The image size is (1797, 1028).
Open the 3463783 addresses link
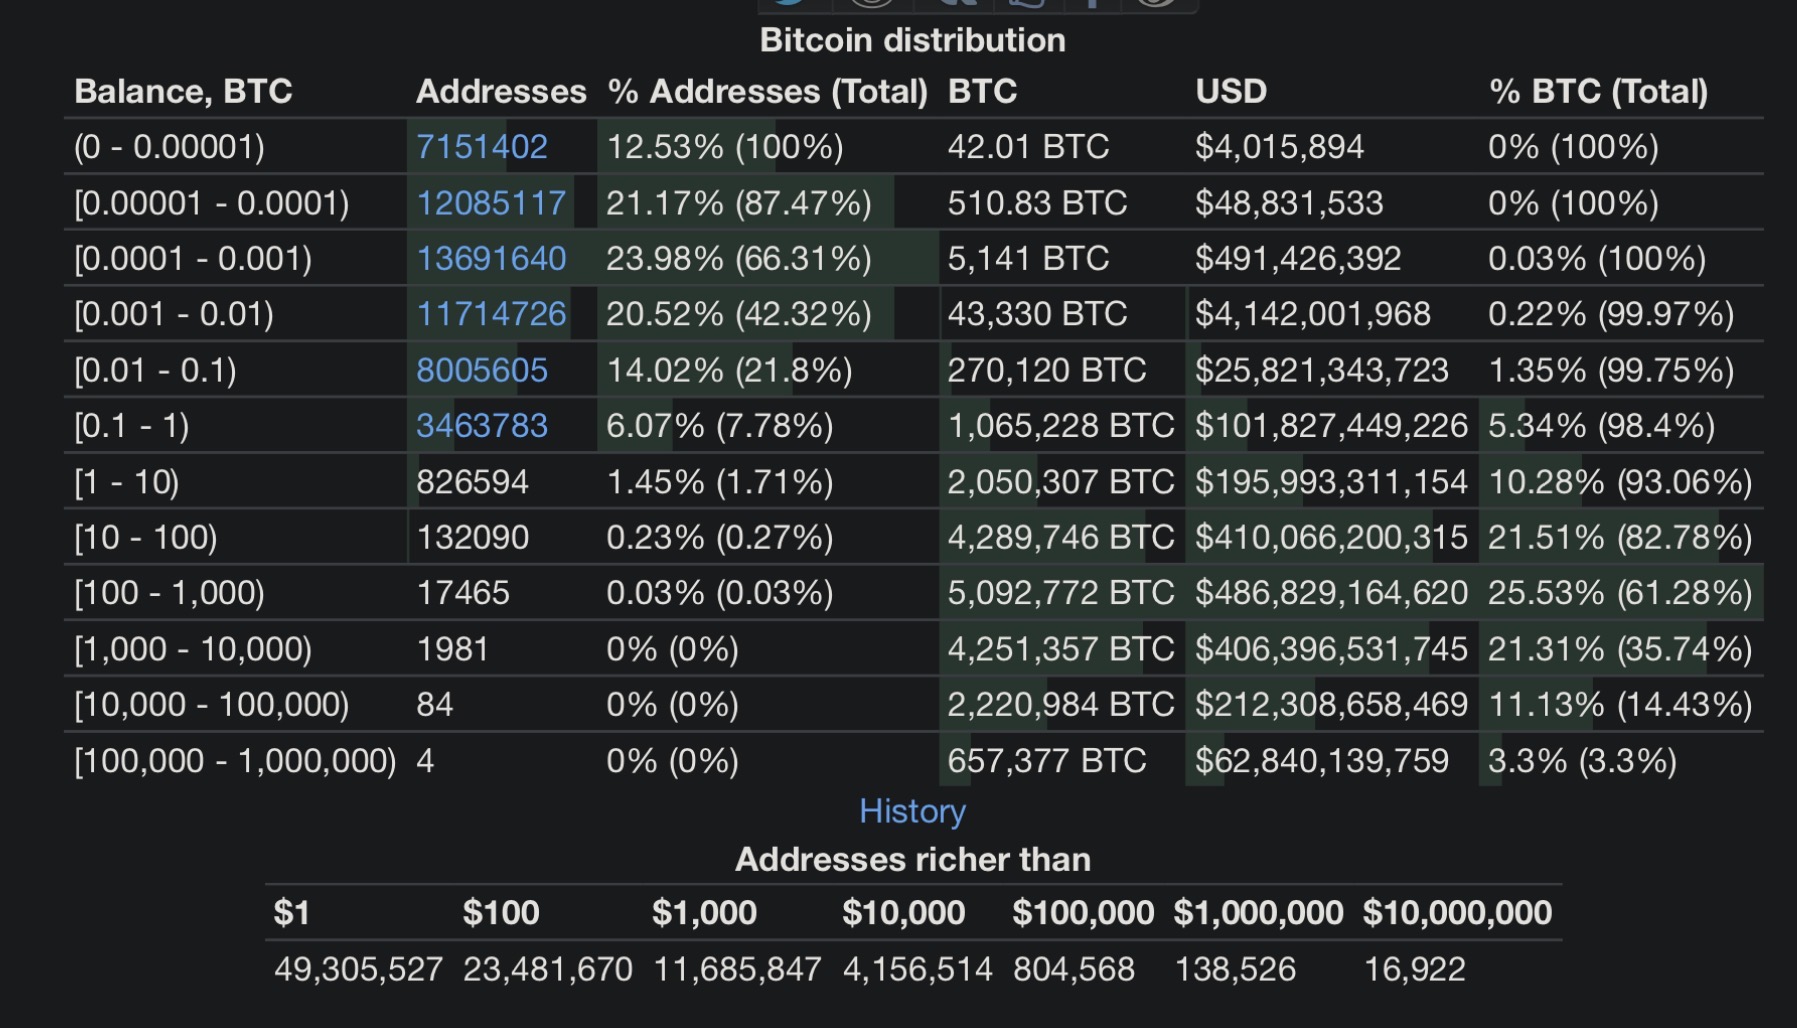click(482, 426)
